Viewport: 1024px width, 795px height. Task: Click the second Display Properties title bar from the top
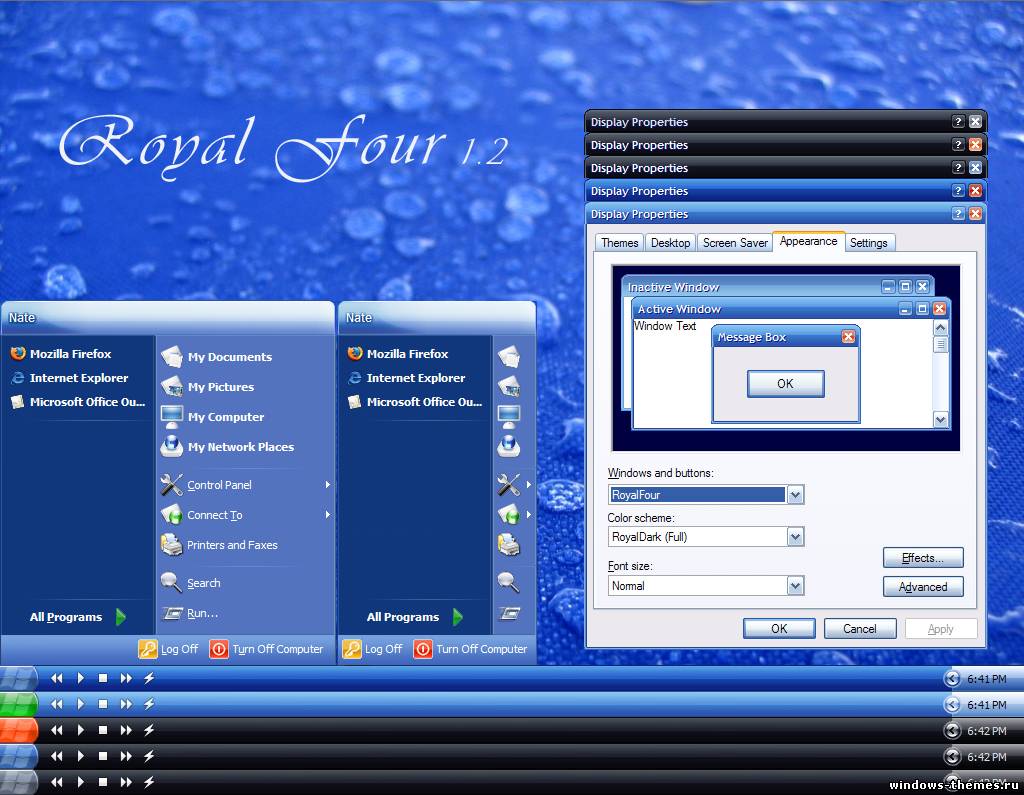tap(785, 145)
